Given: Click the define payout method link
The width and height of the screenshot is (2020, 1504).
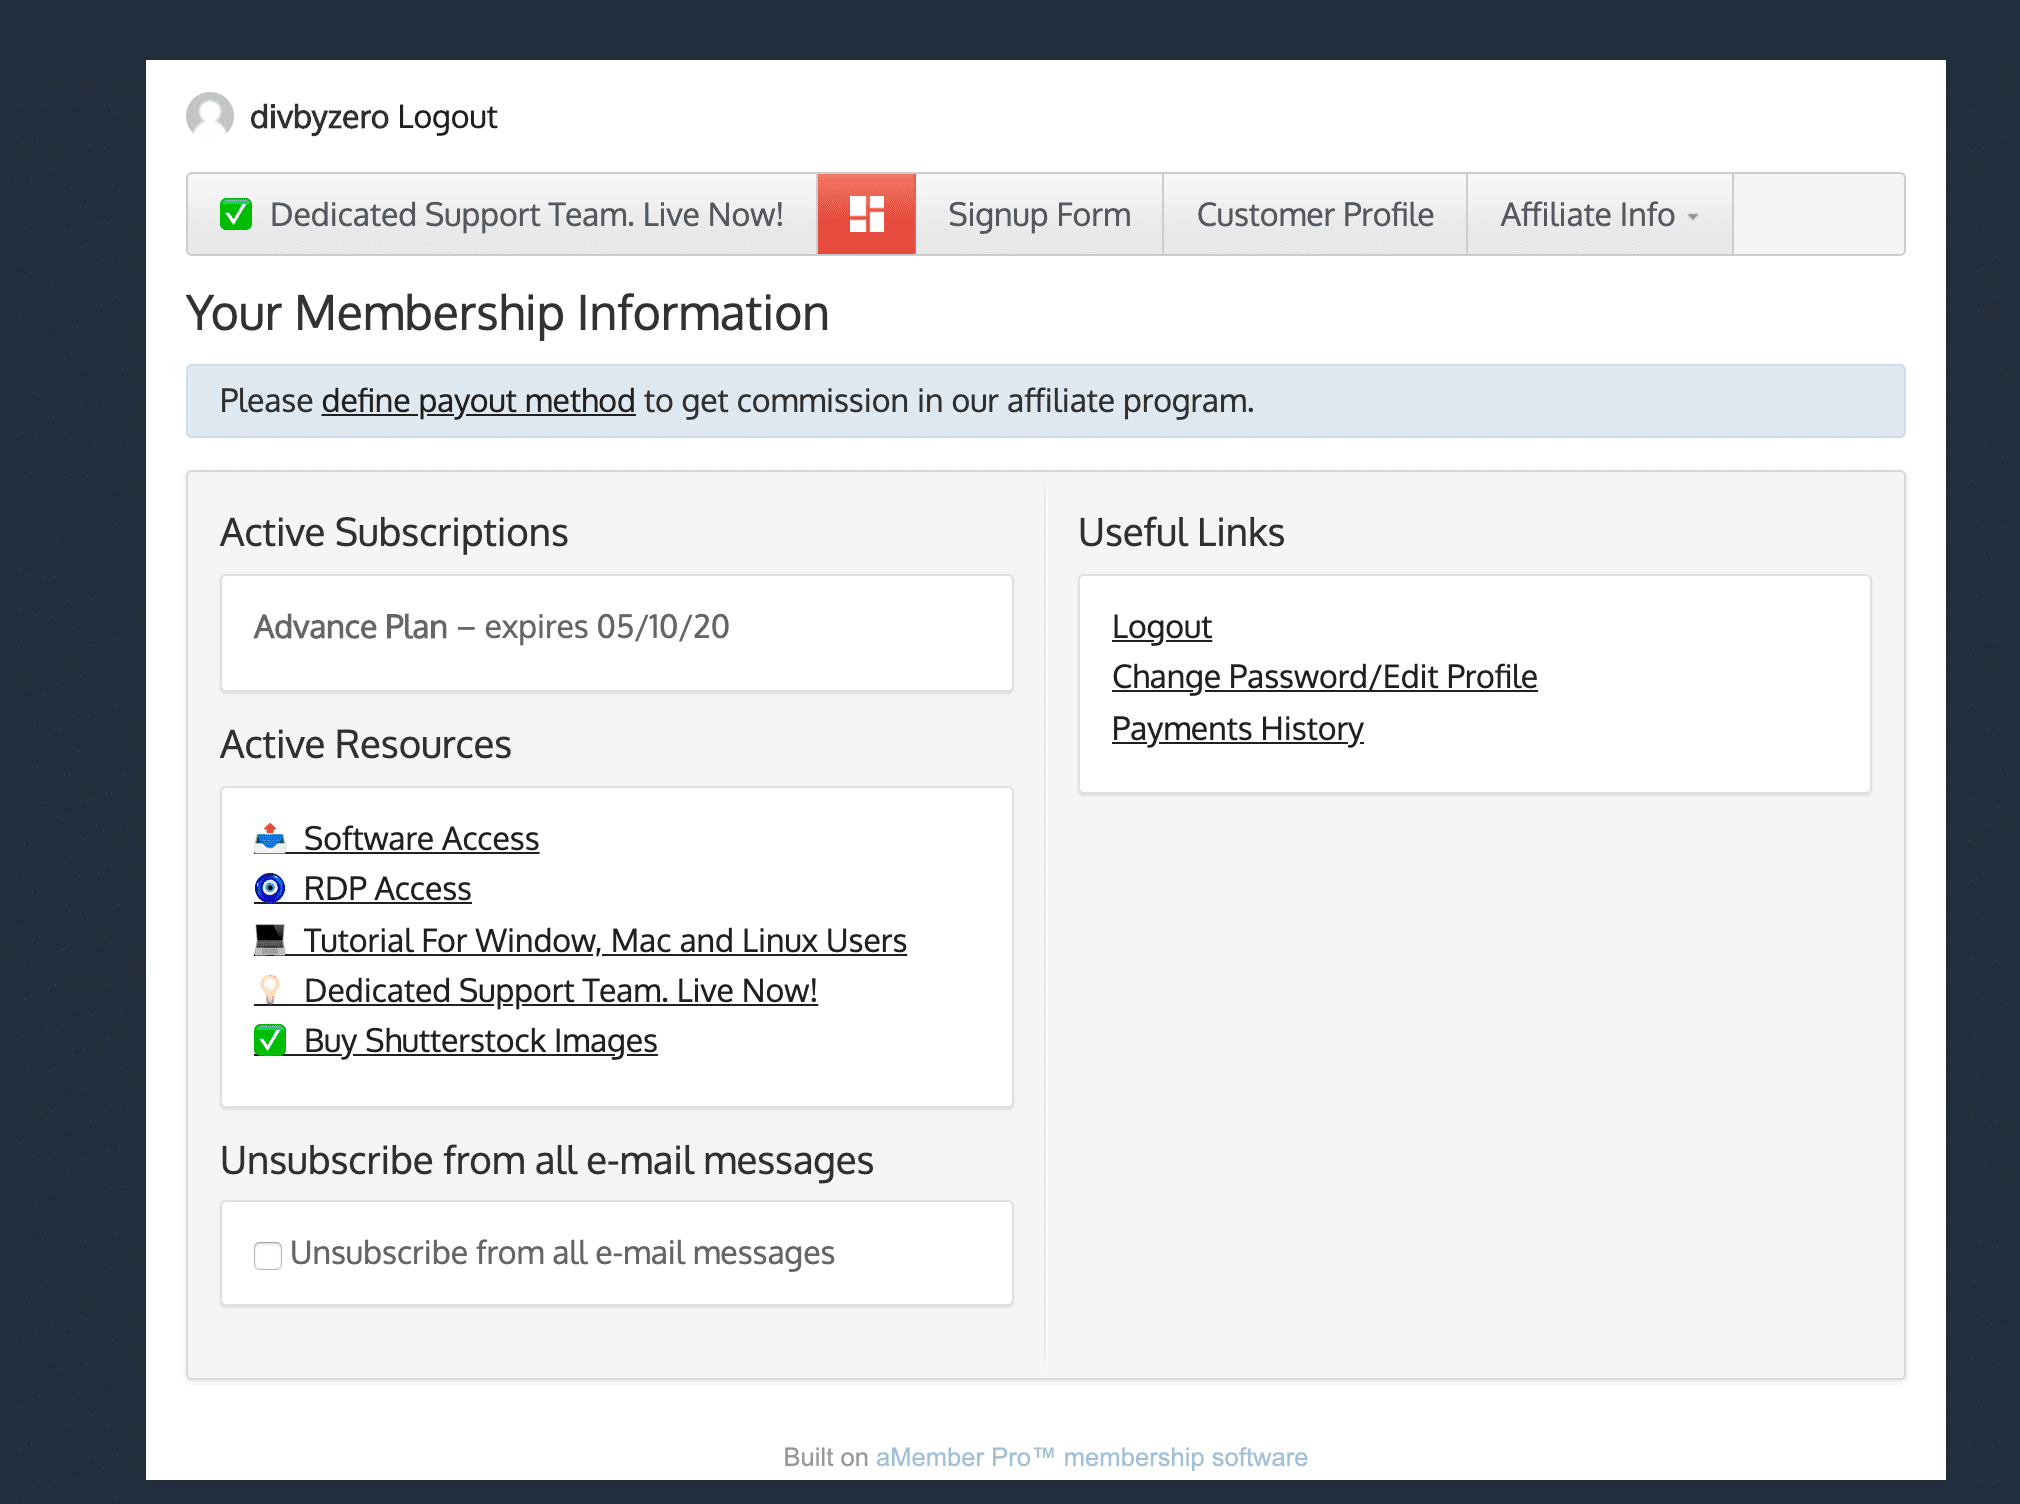Looking at the screenshot, I should click(x=477, y=400).
